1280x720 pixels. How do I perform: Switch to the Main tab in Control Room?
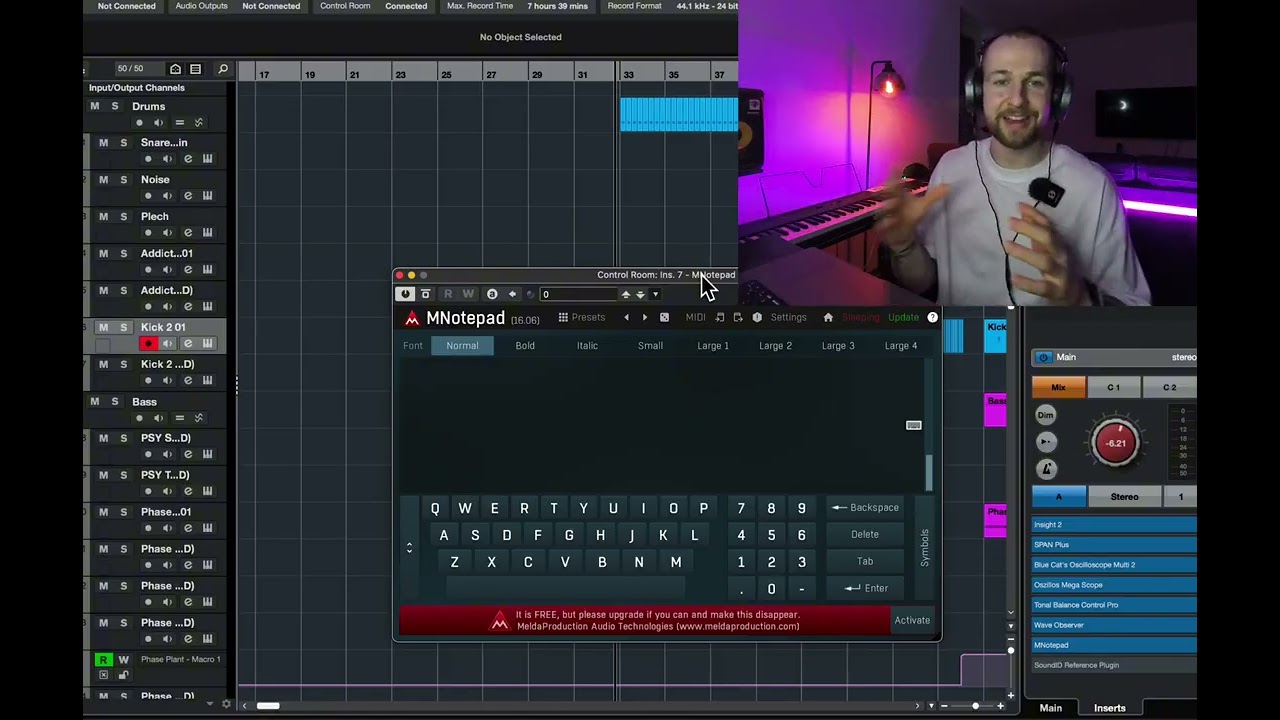(x=1050, y=708)
